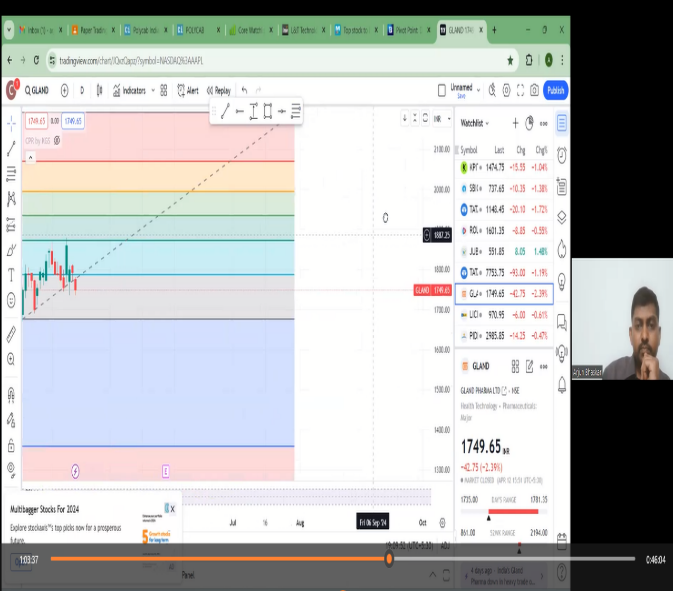Create an Alert
The image size is (673, 591).
[188, 91]
